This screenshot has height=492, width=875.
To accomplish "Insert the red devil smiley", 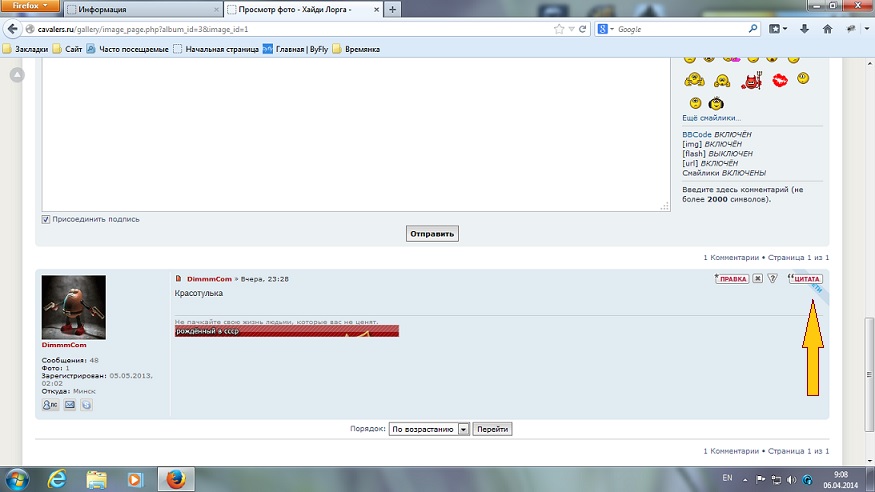I will pyautogui.click(x=750, y=81).
